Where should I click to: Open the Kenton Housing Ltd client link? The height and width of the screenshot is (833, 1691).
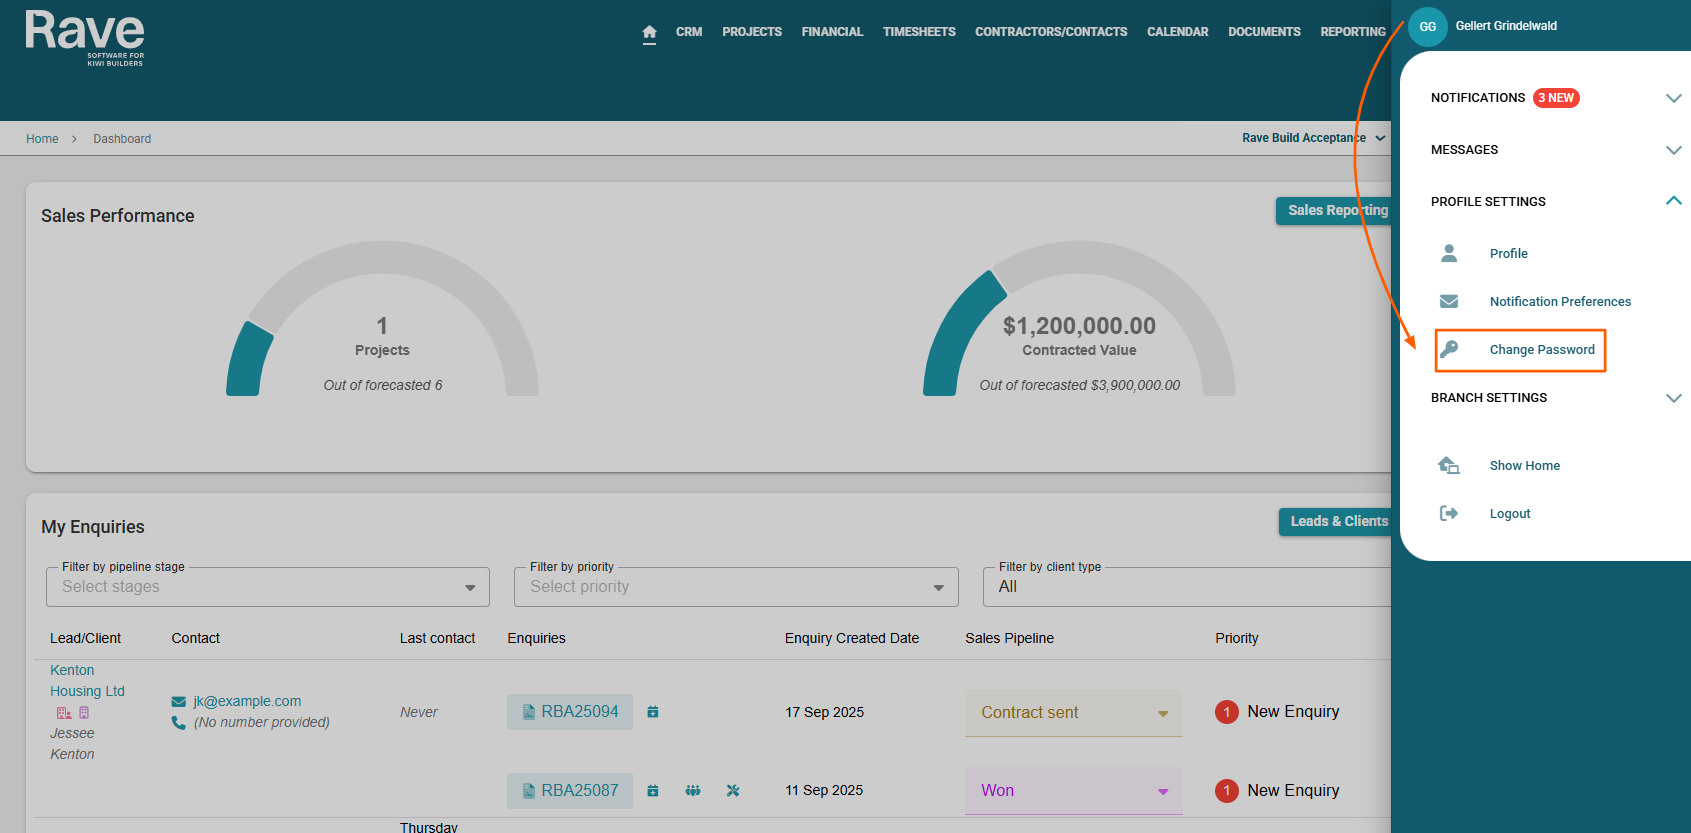86,681
